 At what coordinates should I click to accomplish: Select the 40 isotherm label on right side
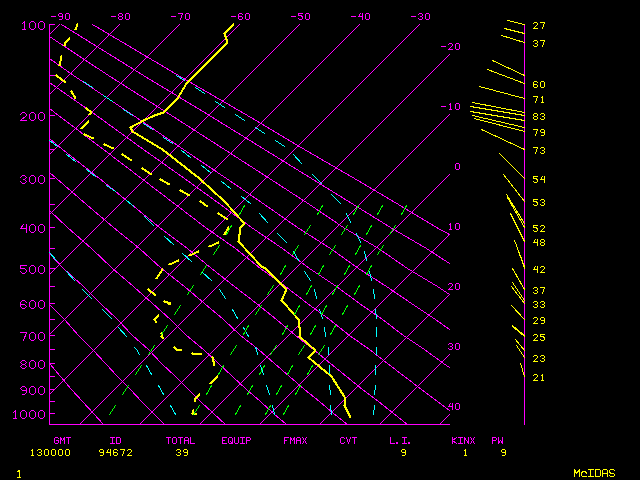coord(454,407)
